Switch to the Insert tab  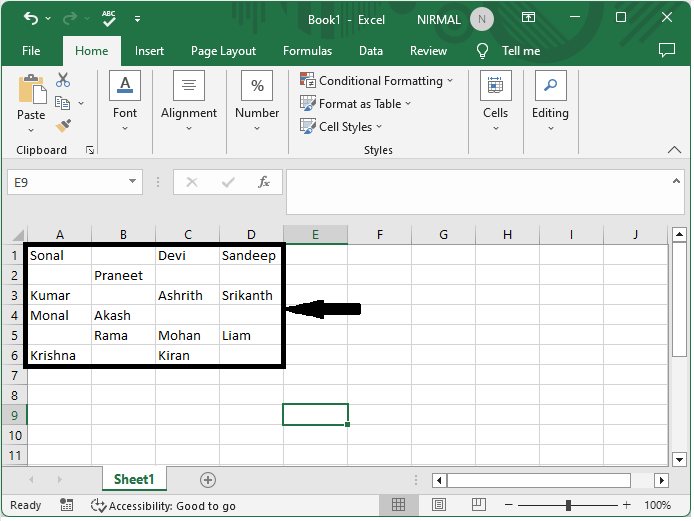(x=149, y=51)
